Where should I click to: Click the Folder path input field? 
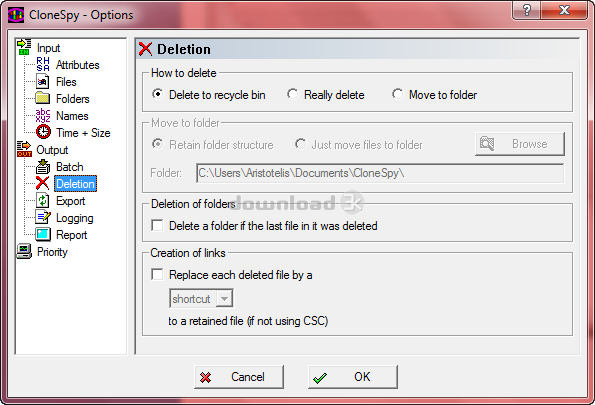(380, 173)
